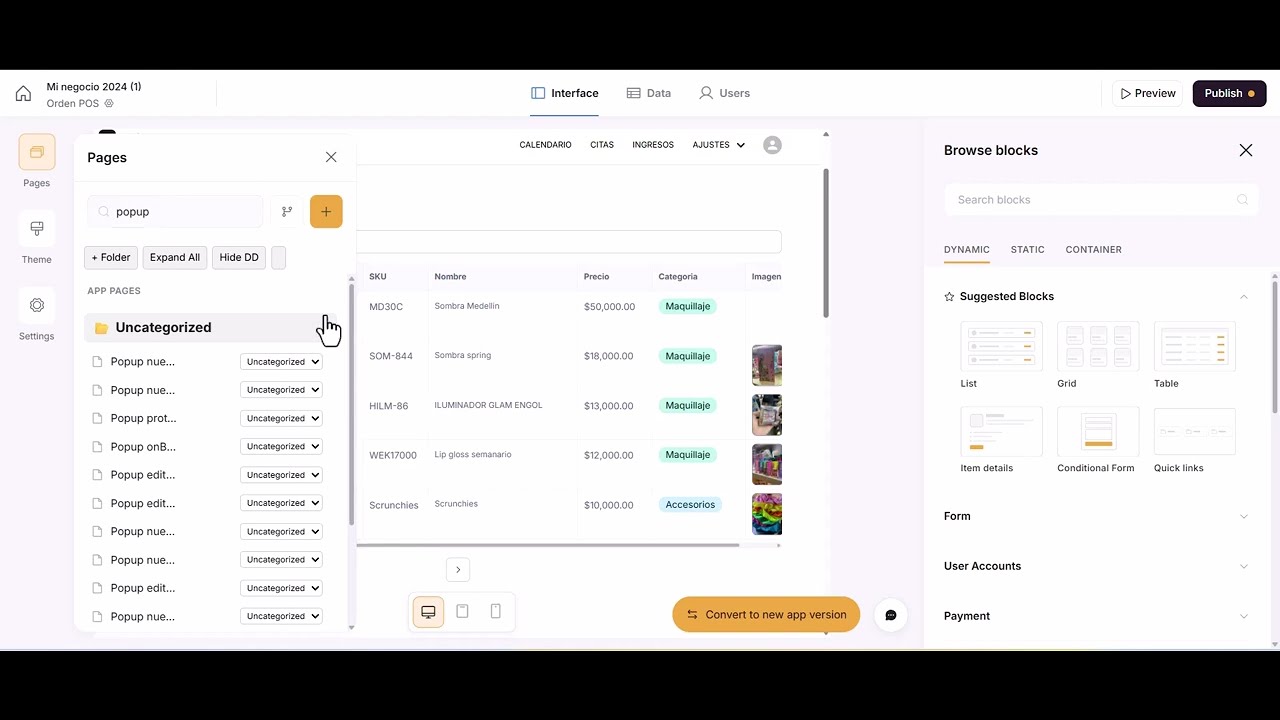Click the home icon in top bar
1280x720 pixels.
tap(23, 94)
